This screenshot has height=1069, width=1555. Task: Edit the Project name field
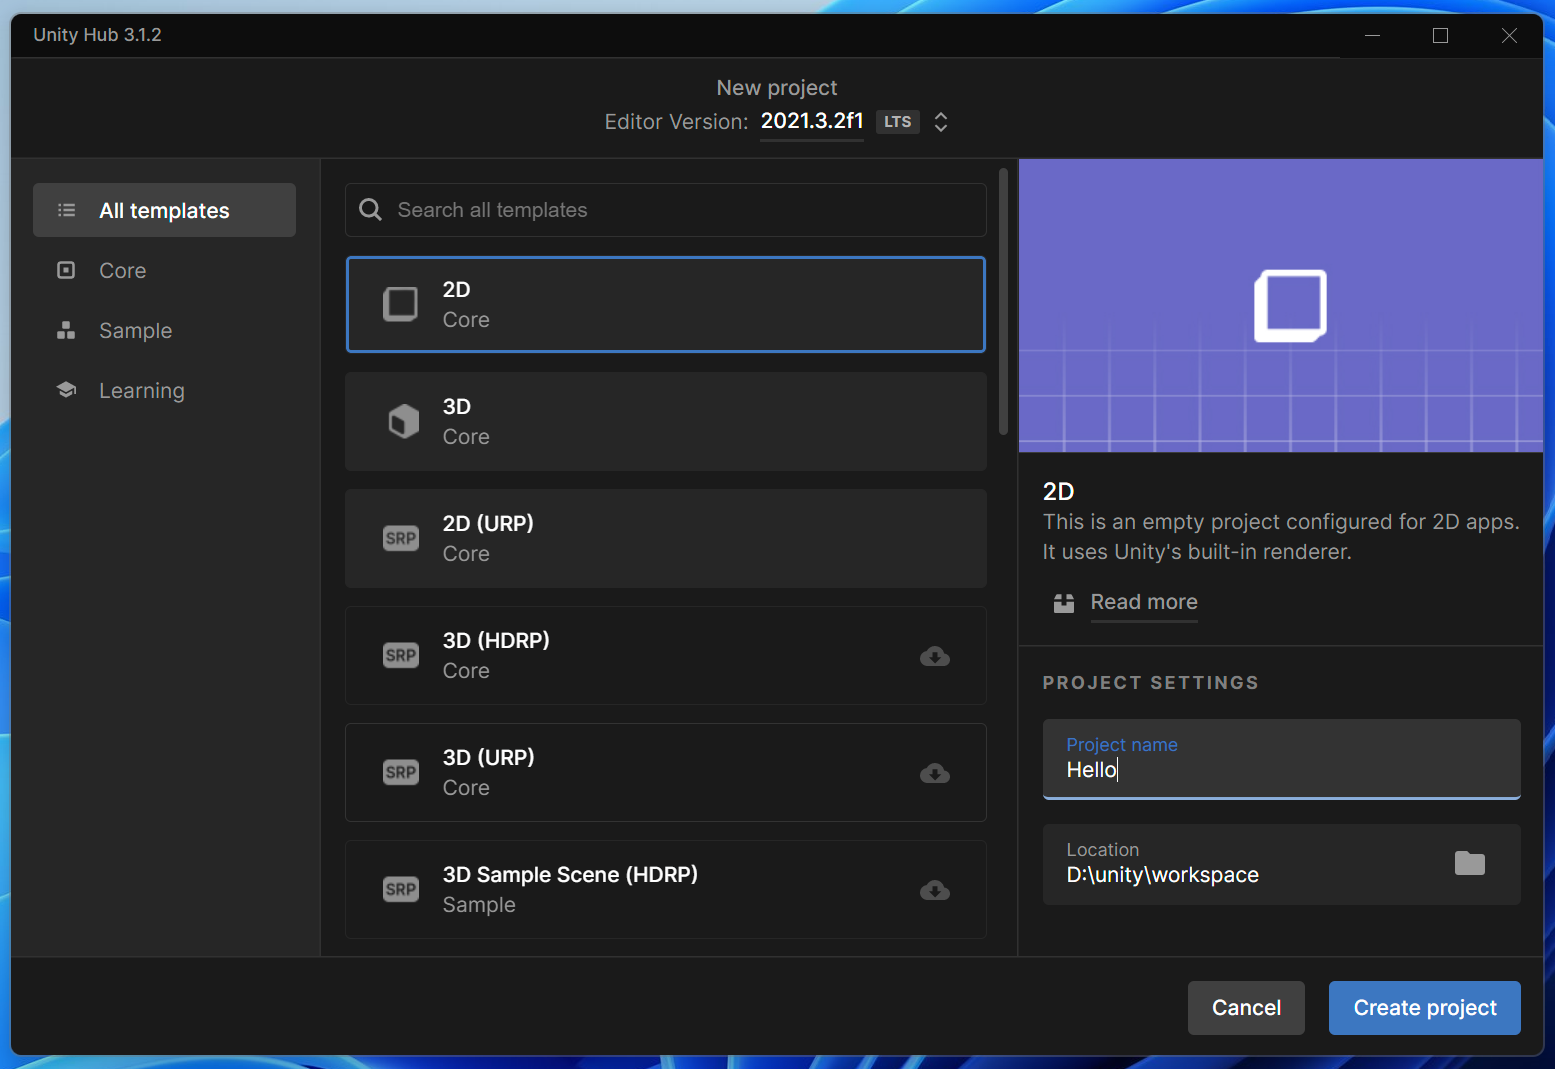(1282, 759)
